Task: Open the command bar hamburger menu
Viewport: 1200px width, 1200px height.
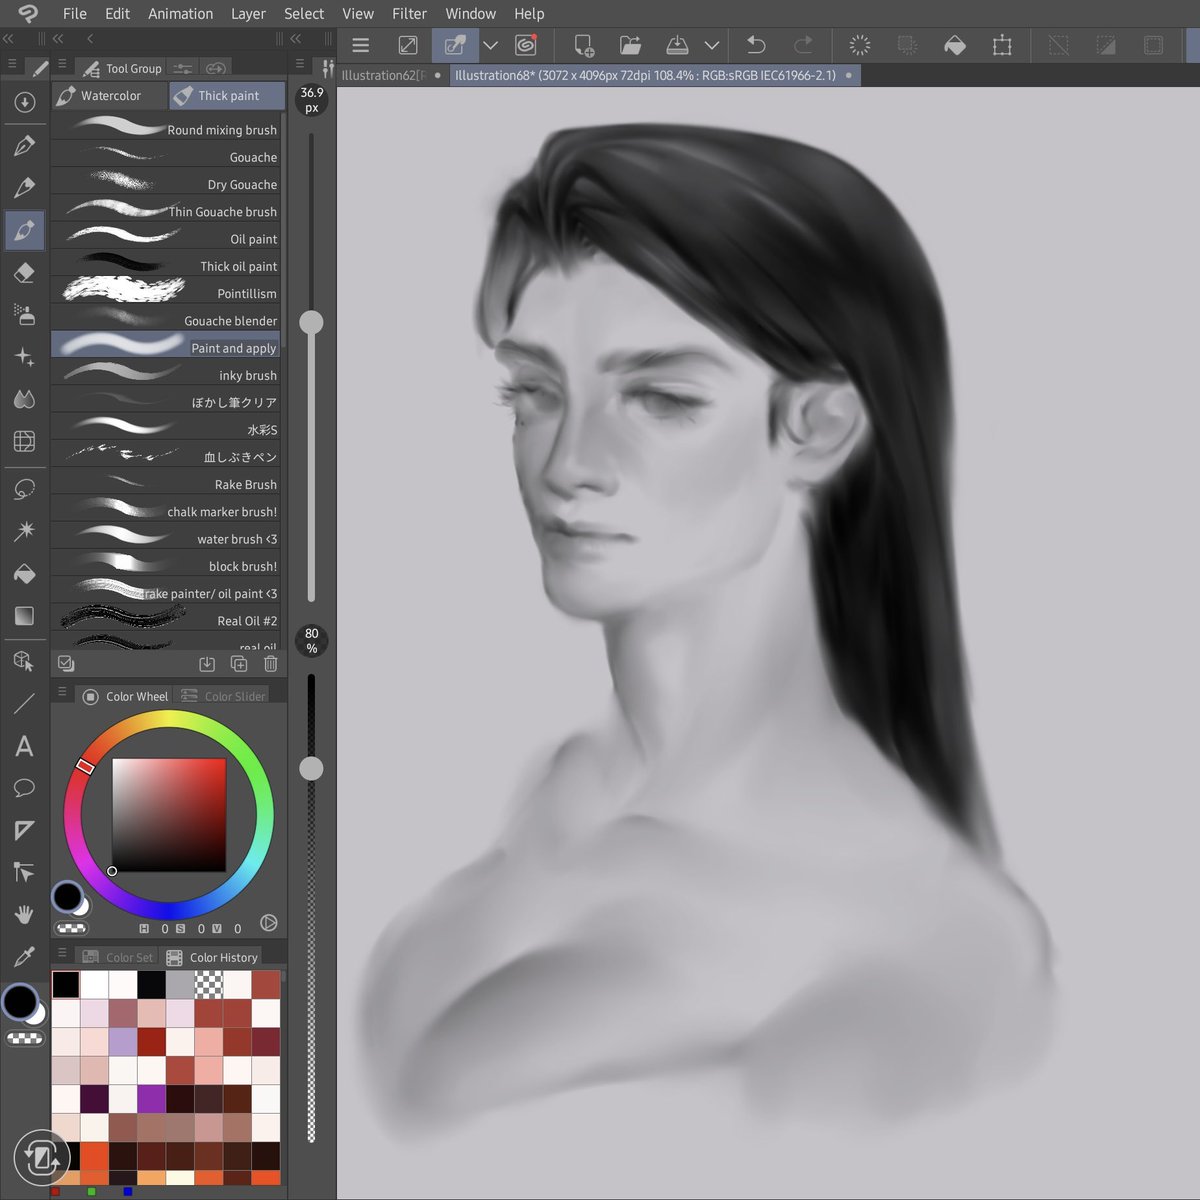Action: 361,45
